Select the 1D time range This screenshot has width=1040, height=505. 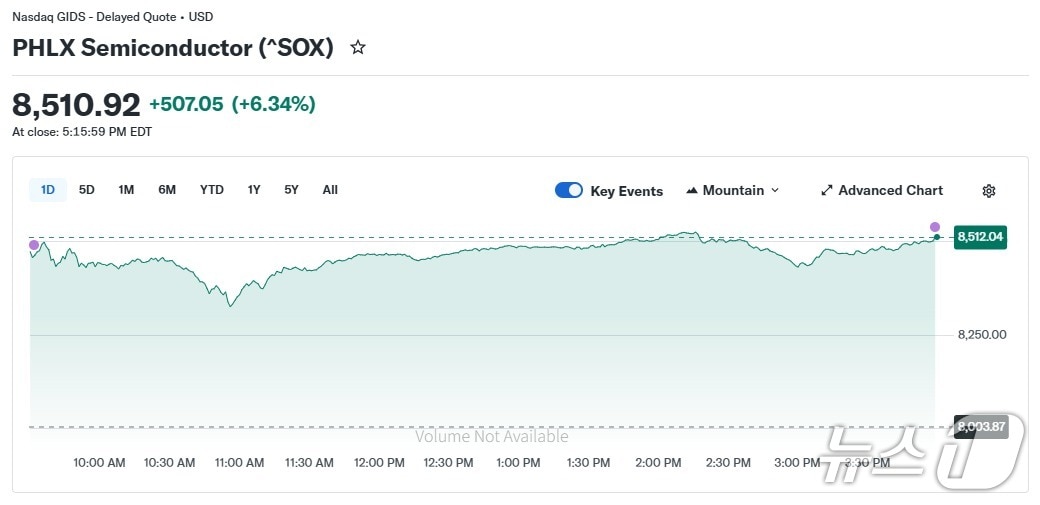click(47, 190)
